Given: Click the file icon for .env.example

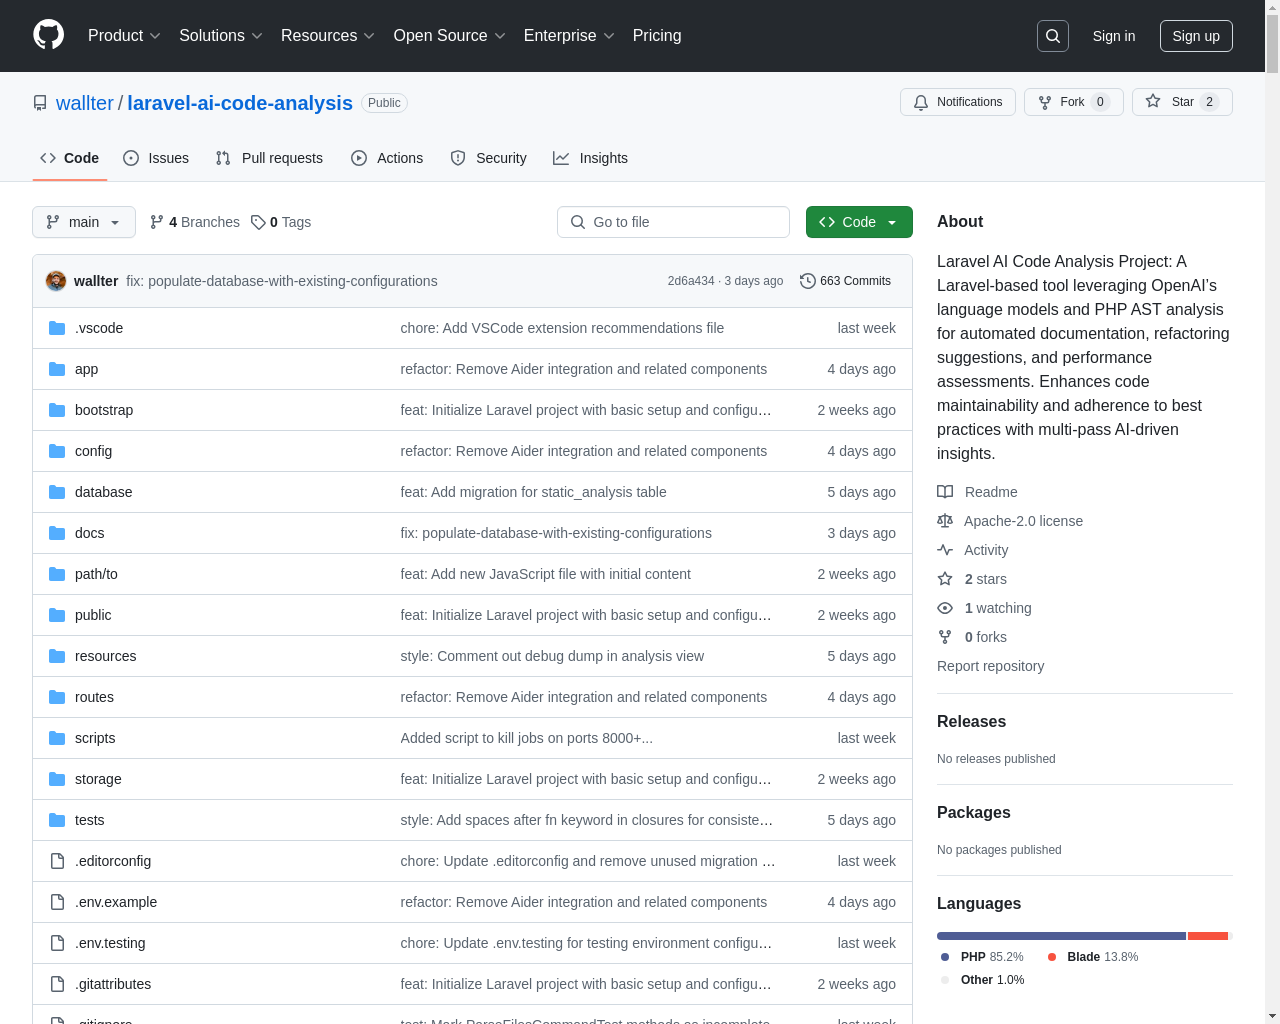Looking at the screenshot, I should [57, 902].
